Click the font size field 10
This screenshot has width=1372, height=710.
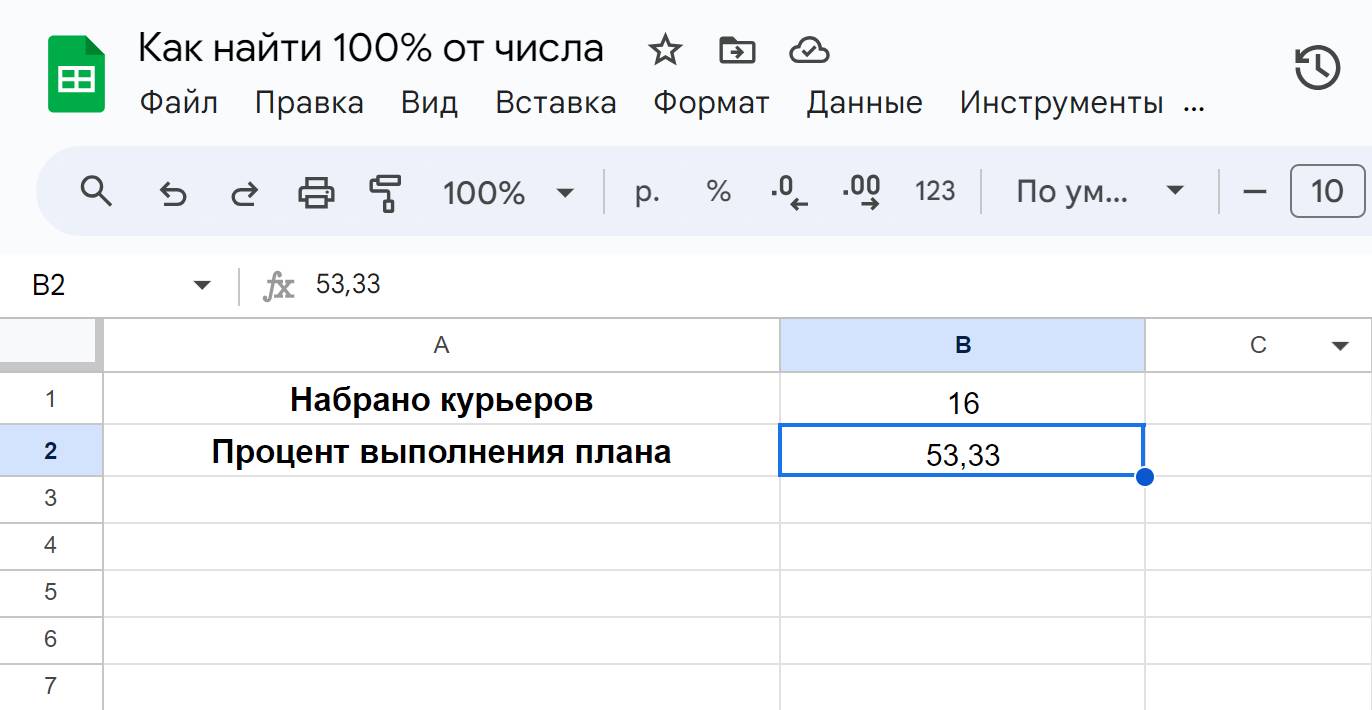pyautogui.click(x=1327, y=191)
